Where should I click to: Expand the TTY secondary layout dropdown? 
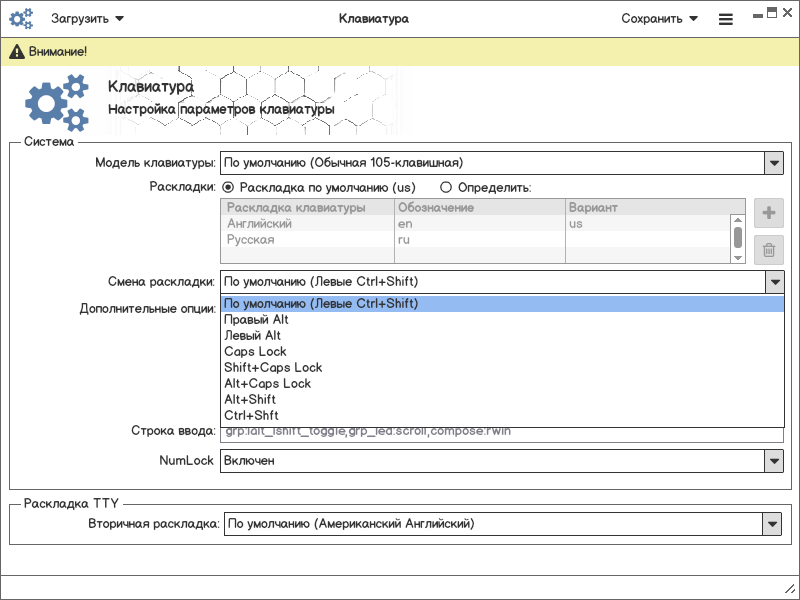[x=771, y=523]
